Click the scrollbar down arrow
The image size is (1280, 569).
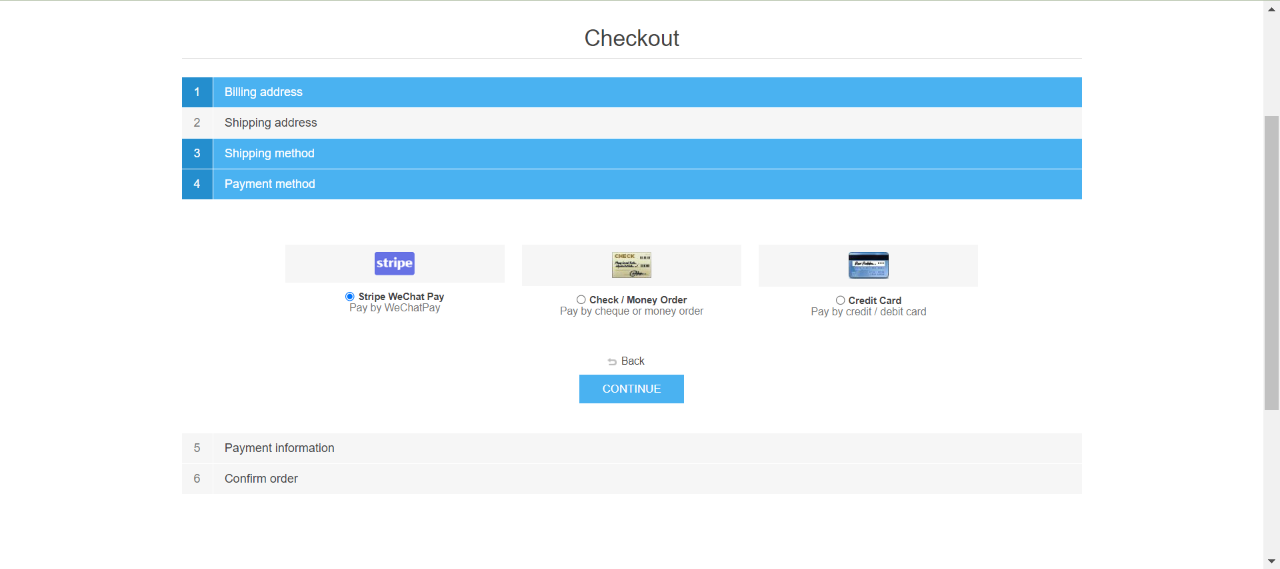1271,561
